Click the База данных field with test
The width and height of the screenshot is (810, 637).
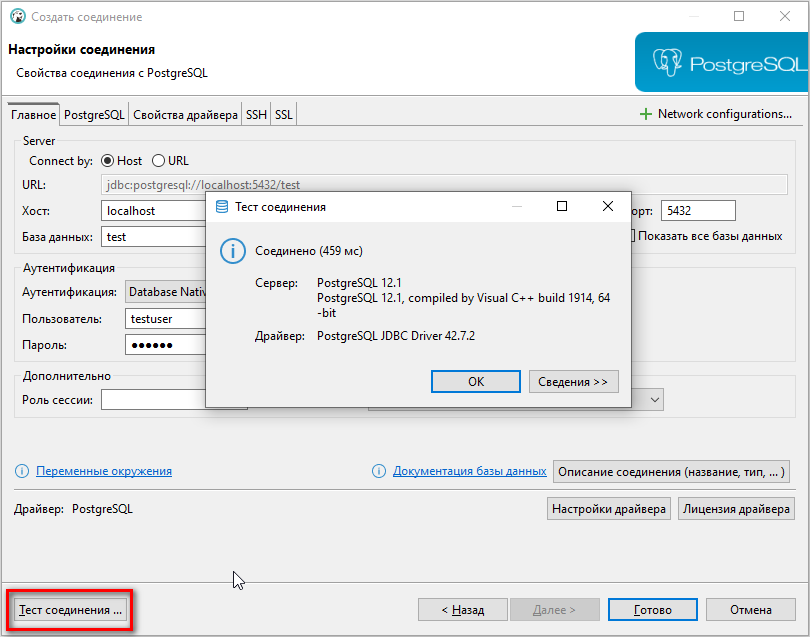pos(153,237)
